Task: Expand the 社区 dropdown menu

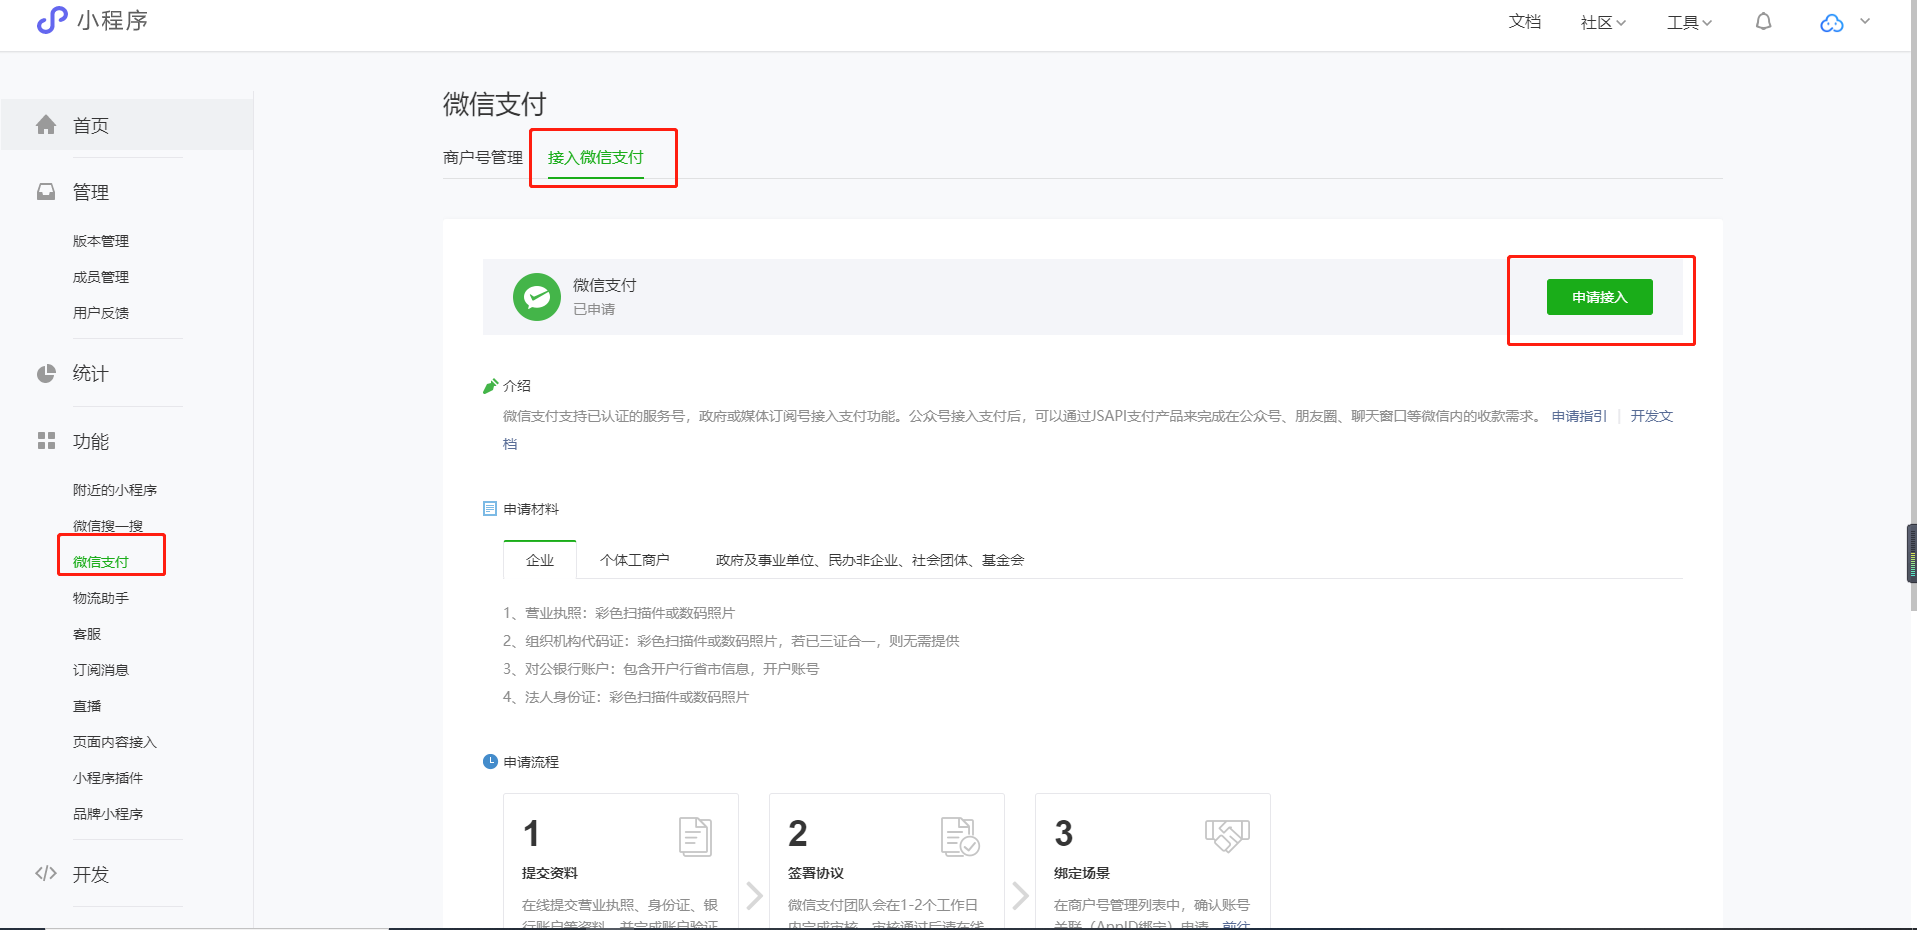Action: [1603, 23]
